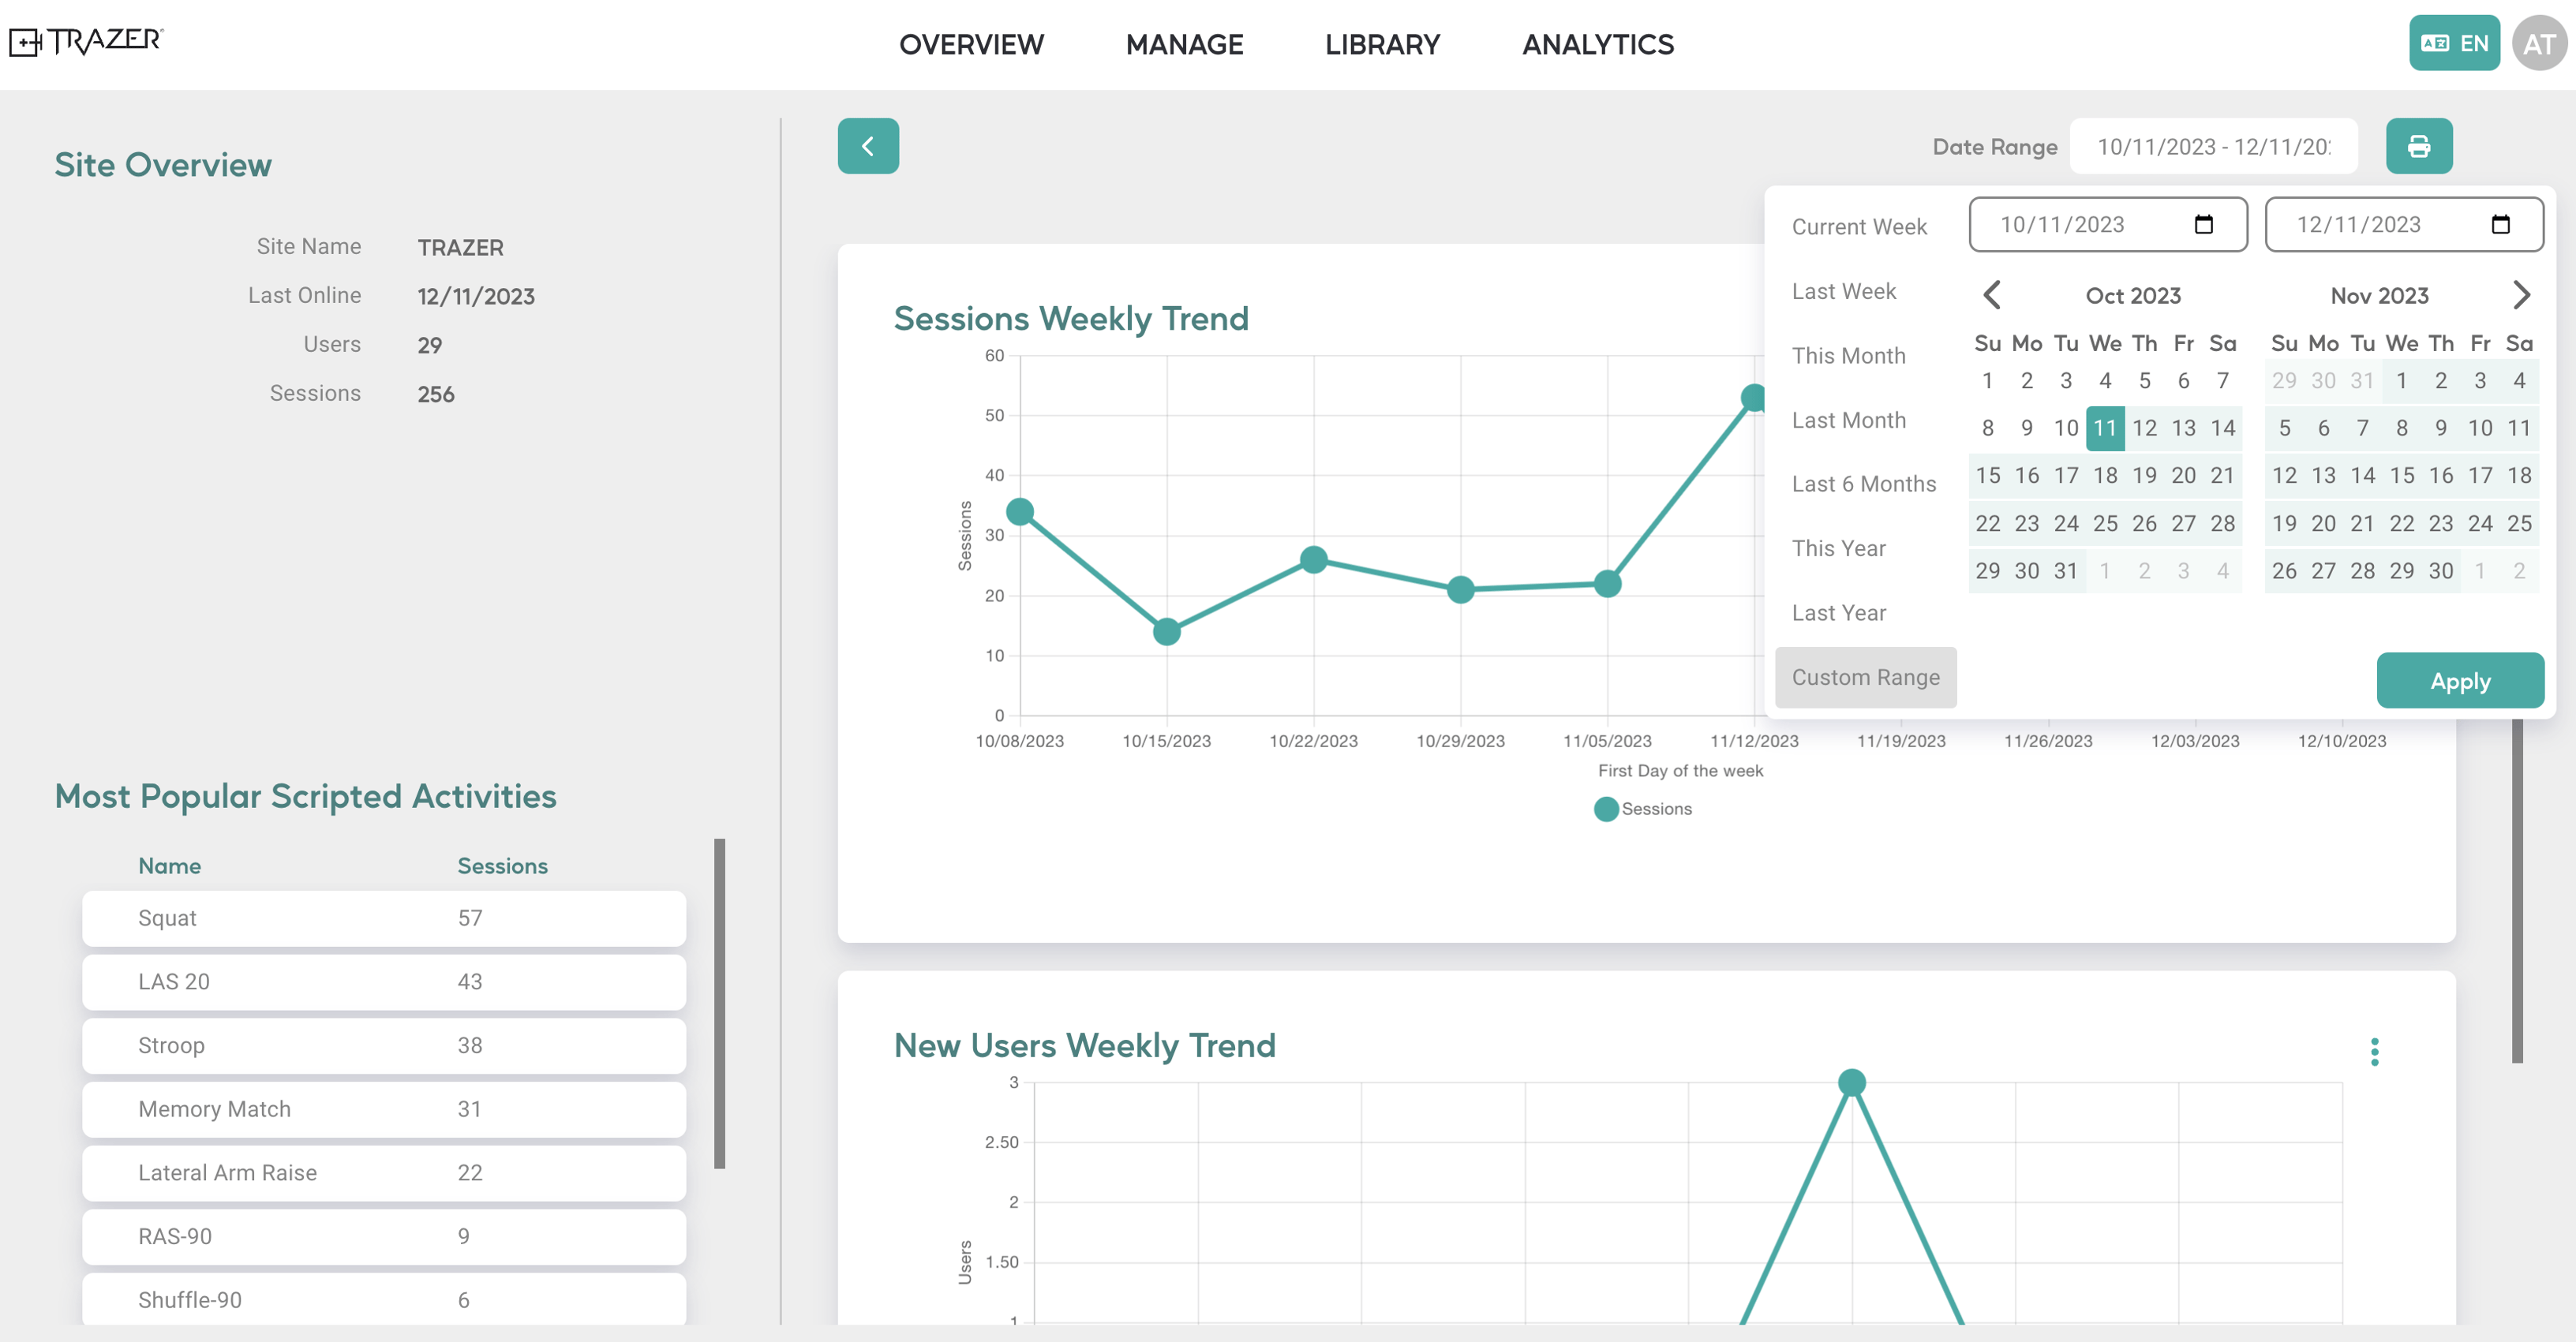This screenshot has height=1342, width=2576.
Task: Click the Name column header
Action: click(169, 866)
